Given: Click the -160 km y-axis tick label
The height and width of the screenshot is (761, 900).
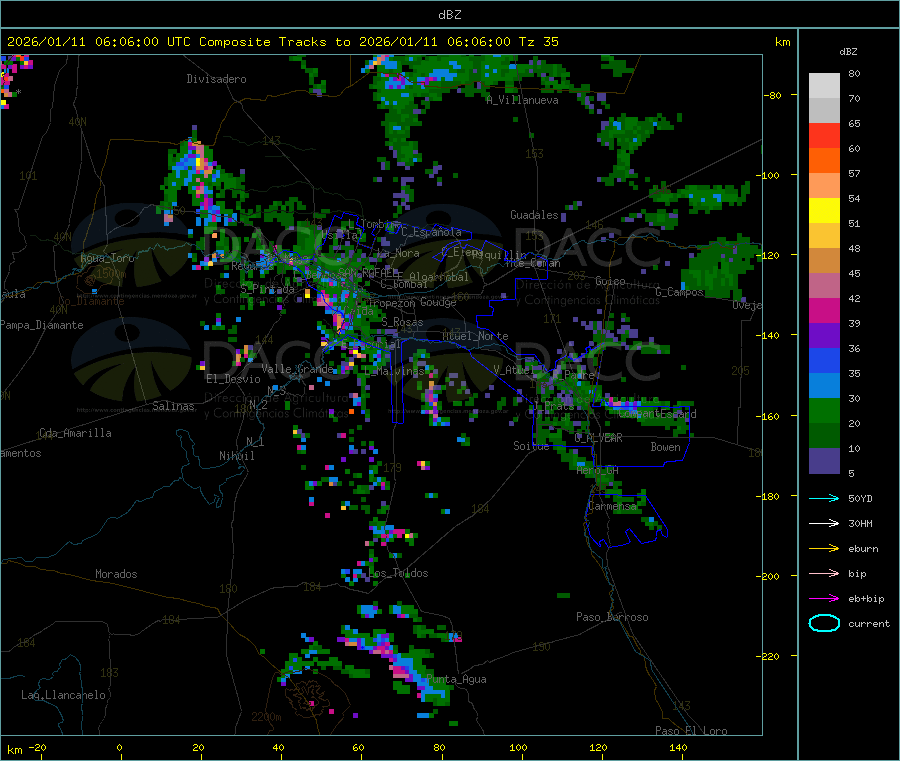Looking at the screenshot, I should coord(770,416).
